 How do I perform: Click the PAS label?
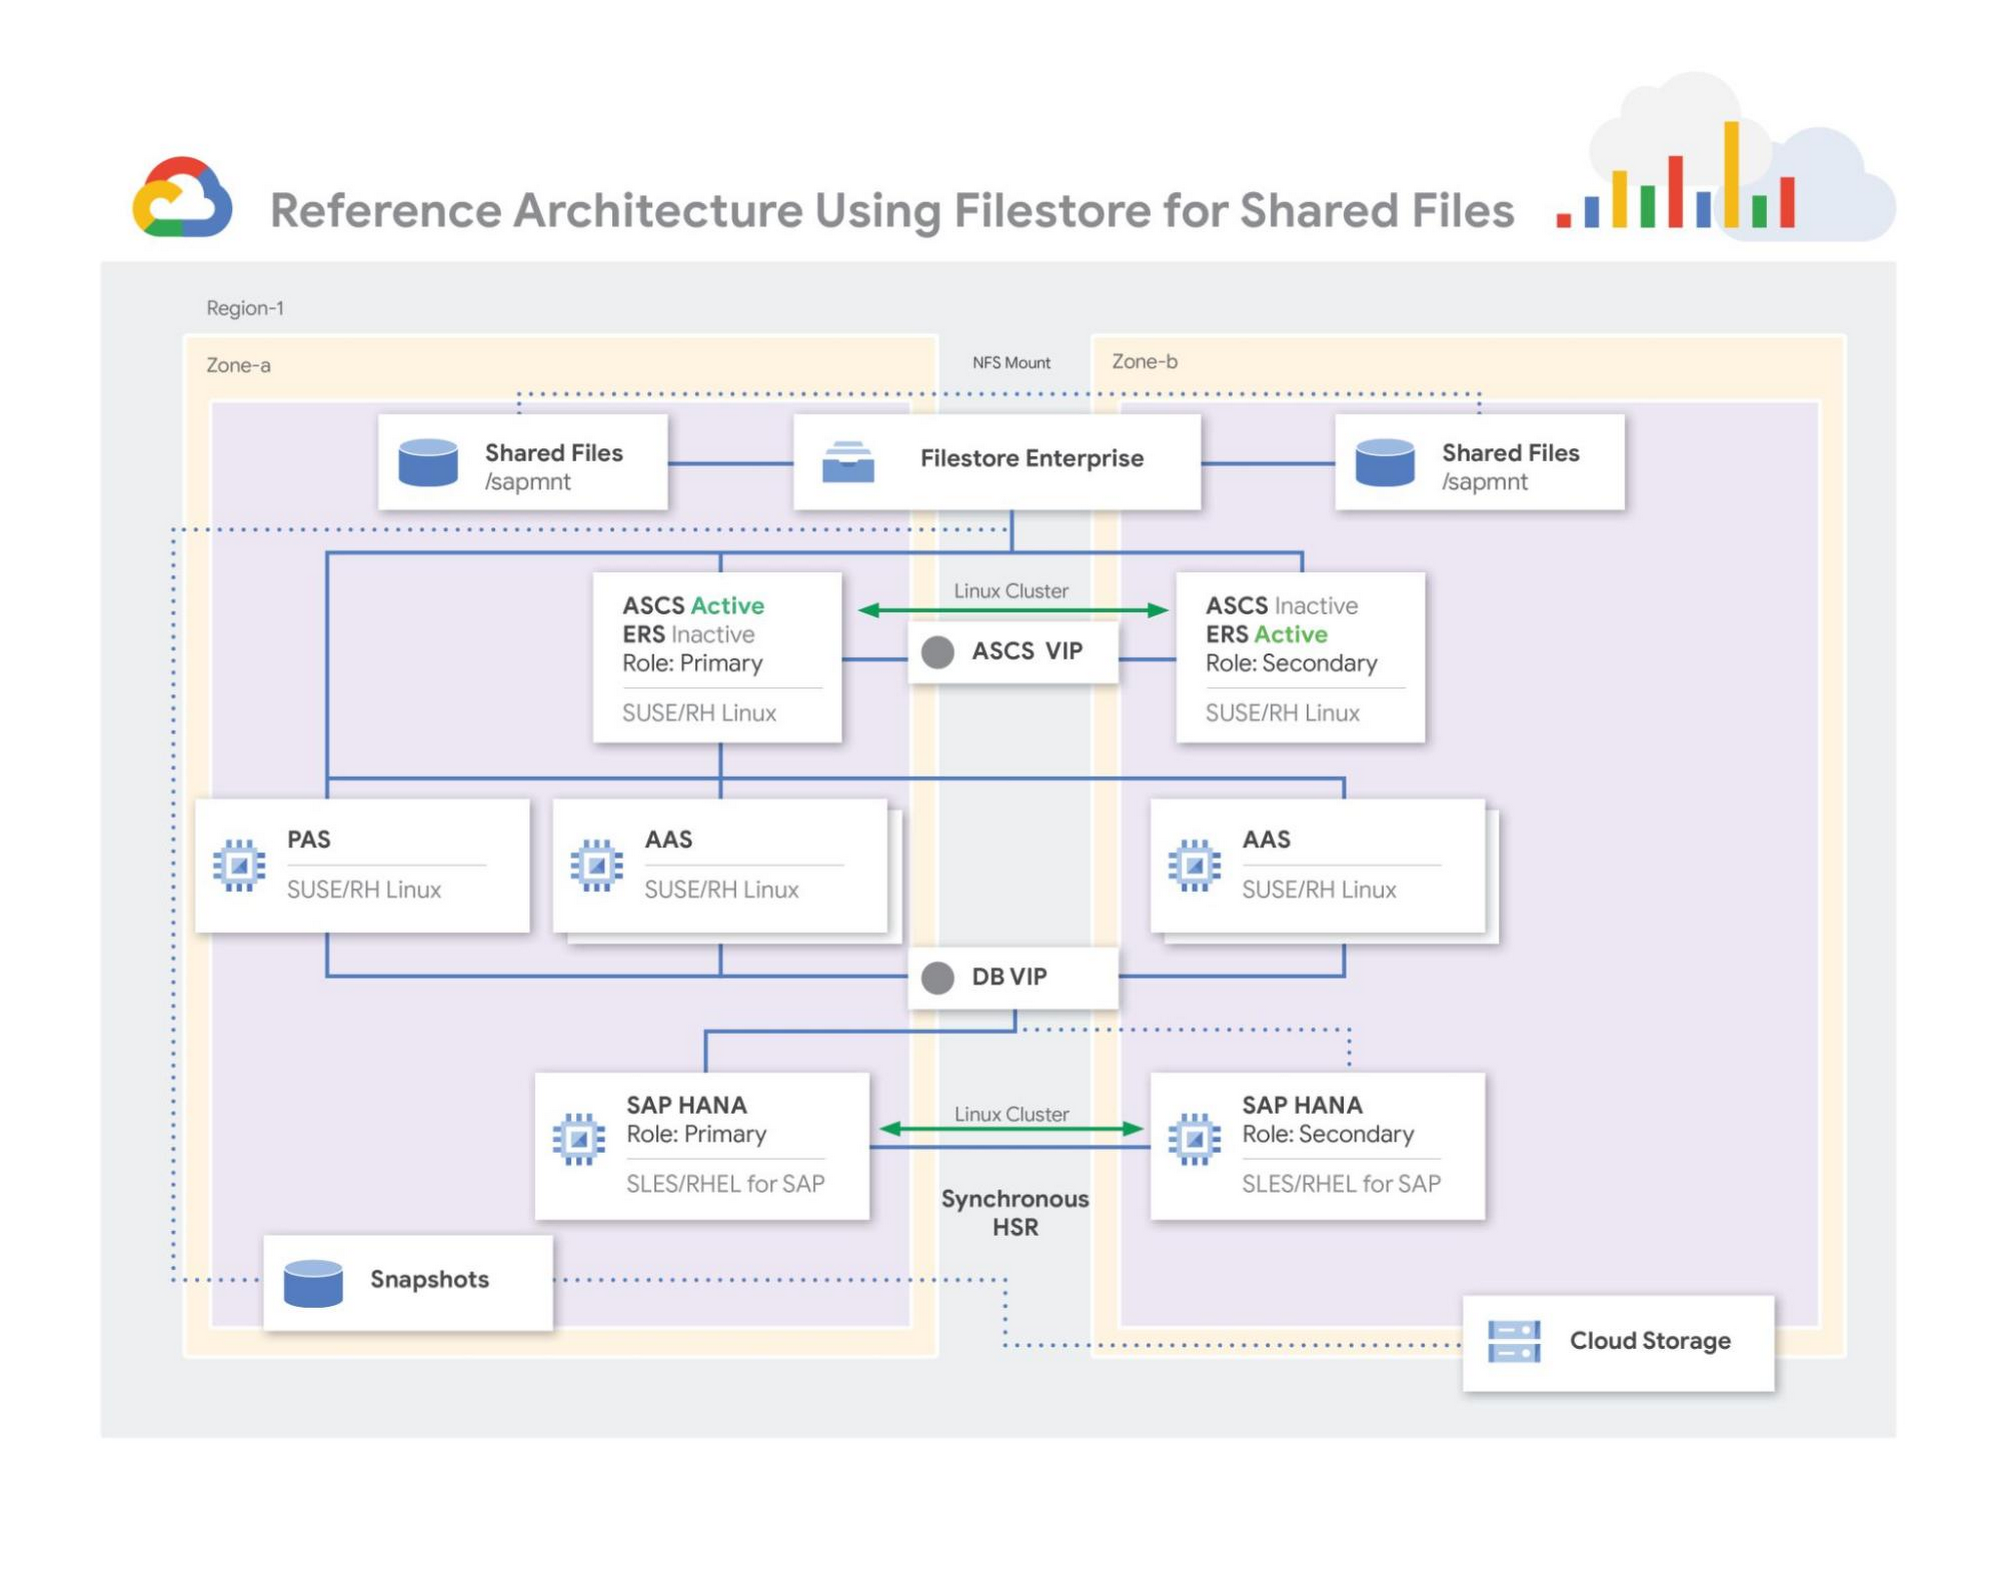coord(309,840)
